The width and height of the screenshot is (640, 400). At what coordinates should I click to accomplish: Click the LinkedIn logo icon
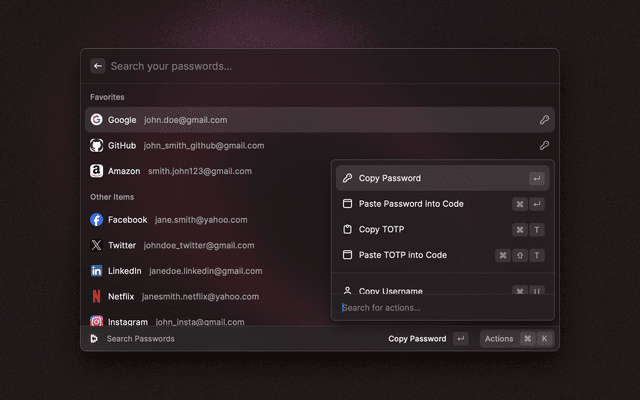[x=97, y=271]
